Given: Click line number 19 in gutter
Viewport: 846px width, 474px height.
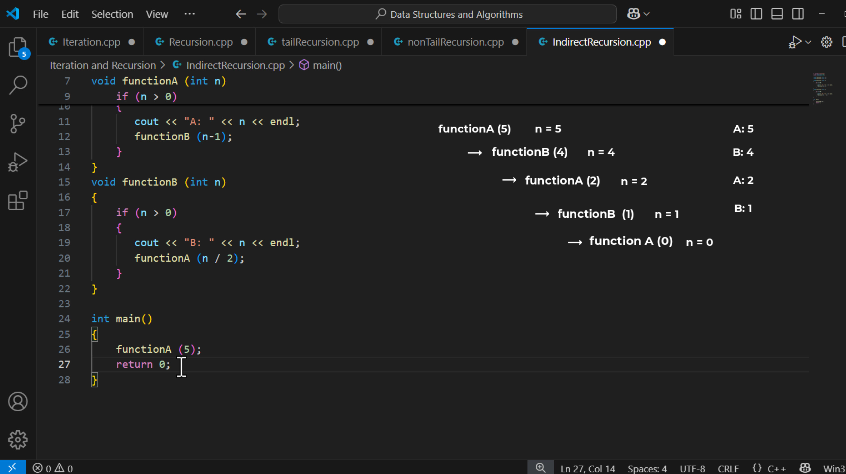Looking at the screenshot, I should [x=64, y=243].
